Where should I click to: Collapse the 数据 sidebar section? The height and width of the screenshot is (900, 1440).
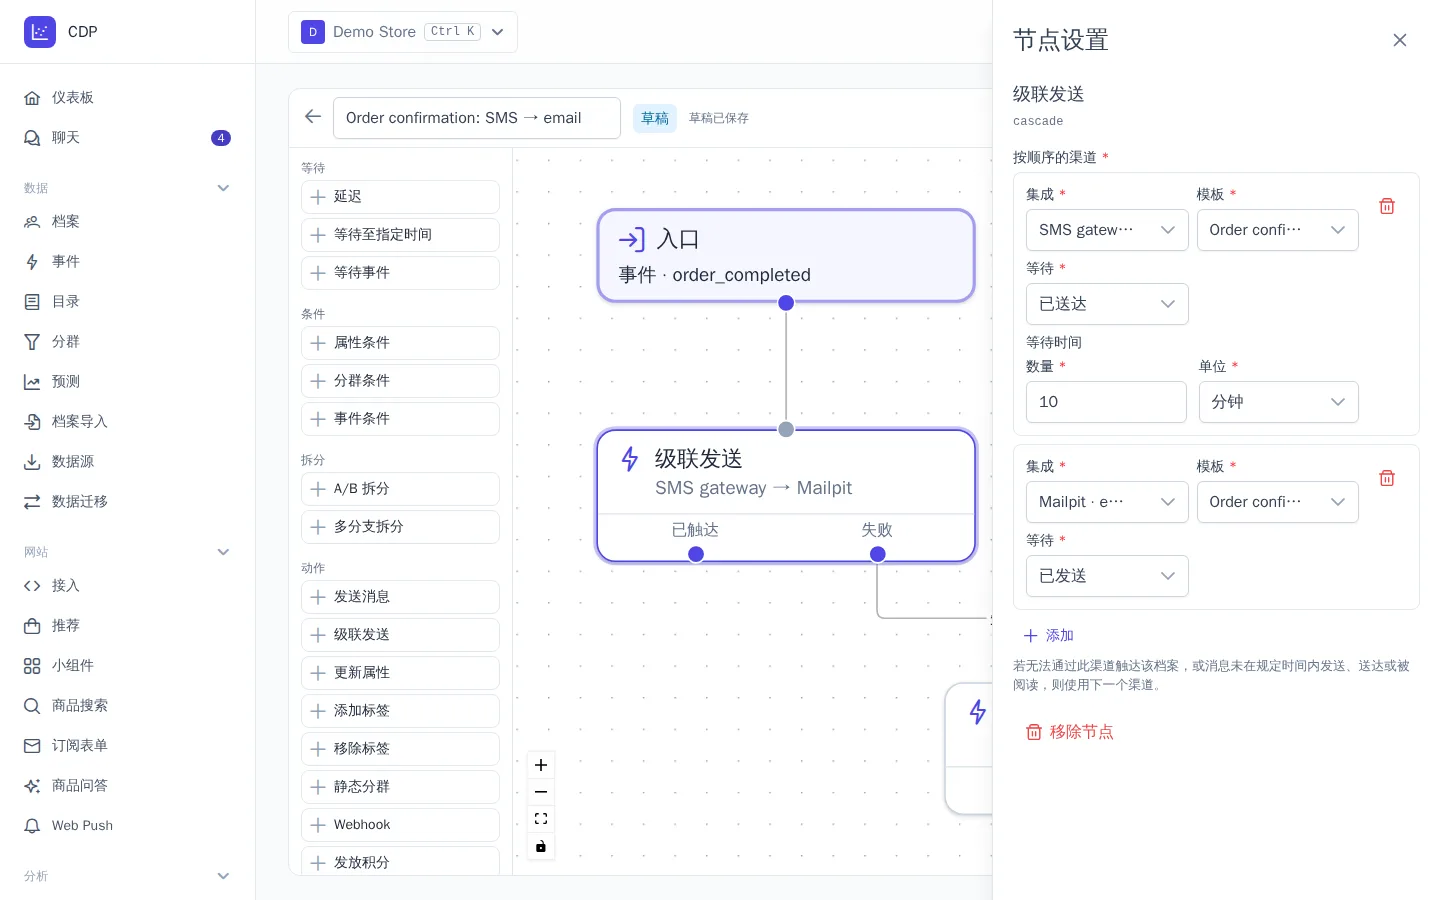(224, 188)
